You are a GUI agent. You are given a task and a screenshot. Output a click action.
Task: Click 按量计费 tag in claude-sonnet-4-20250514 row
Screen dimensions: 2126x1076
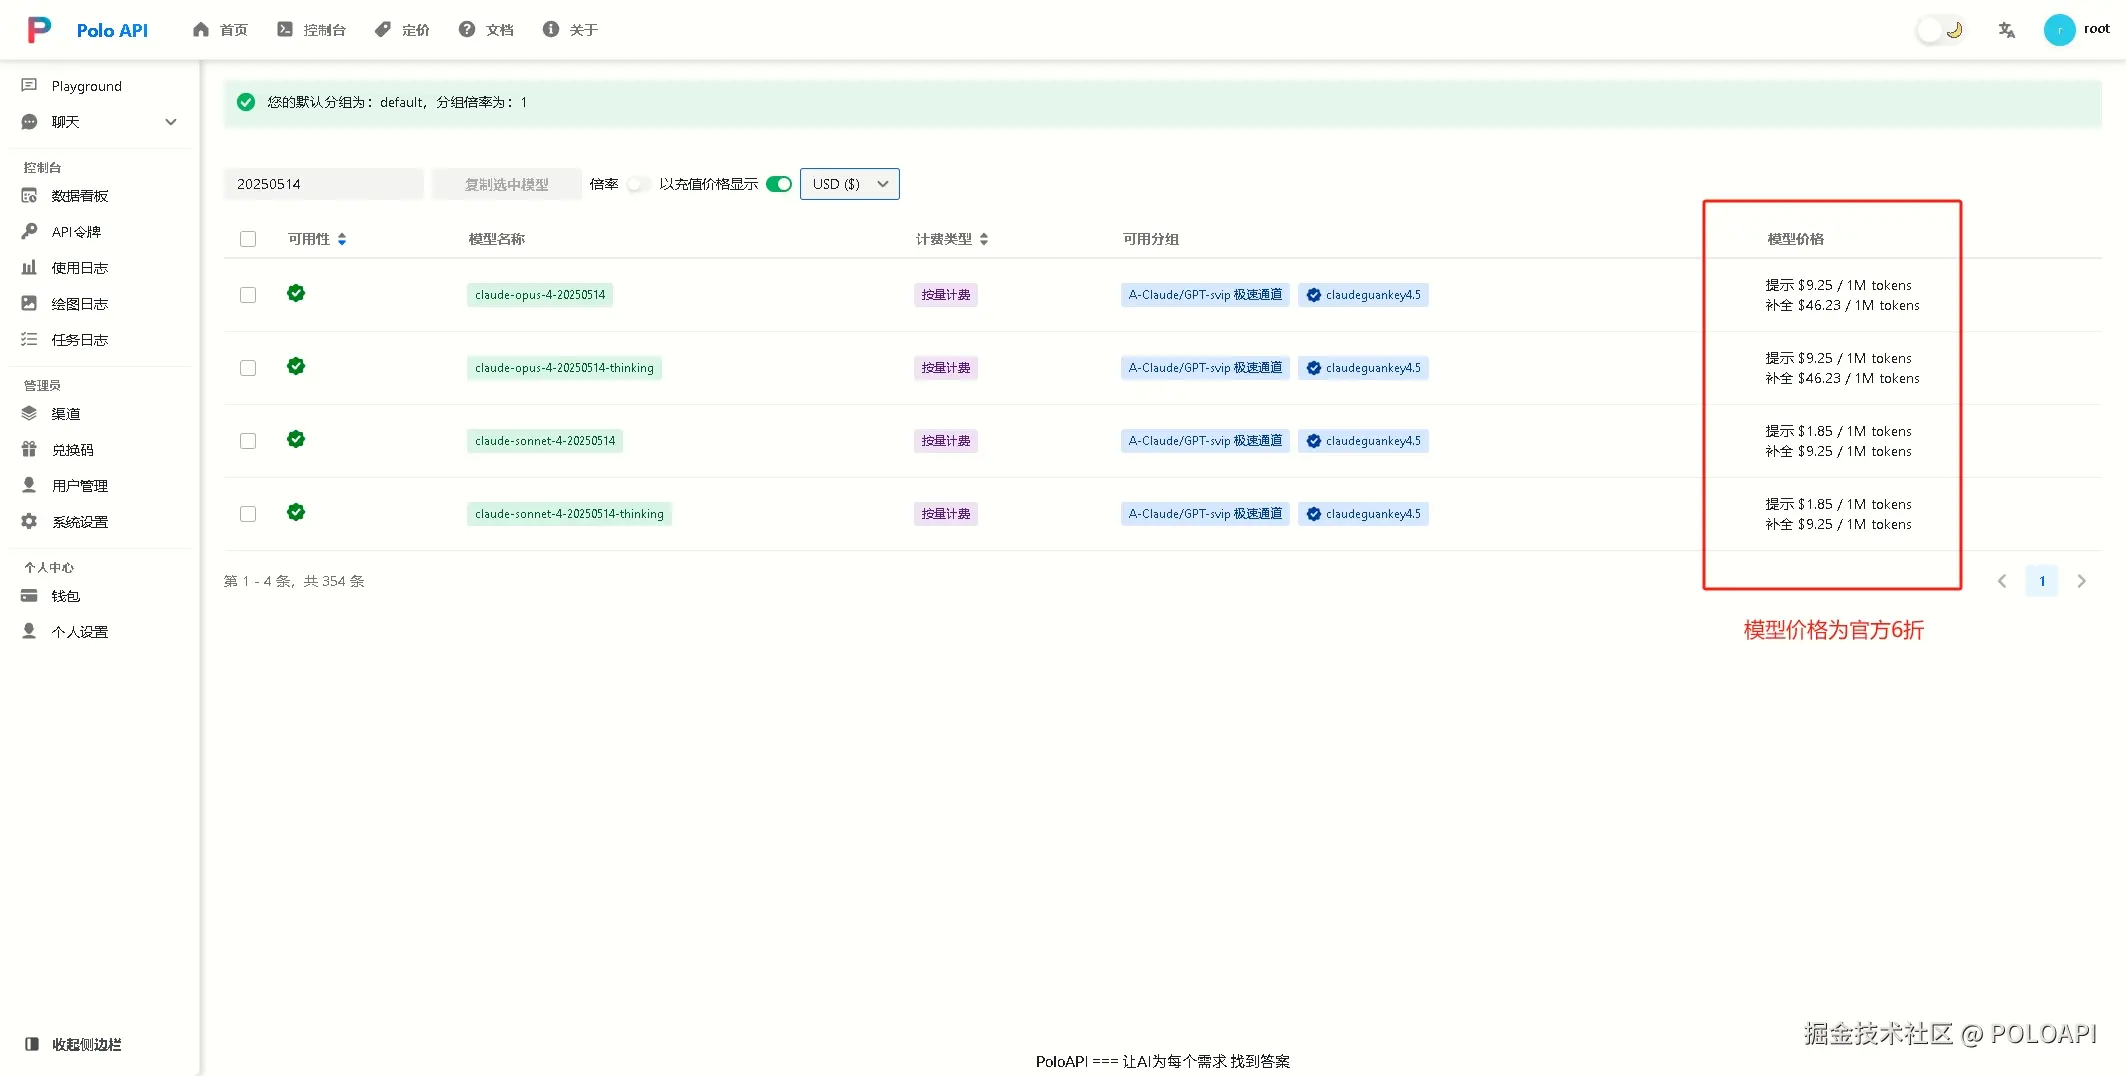[946, 441]
